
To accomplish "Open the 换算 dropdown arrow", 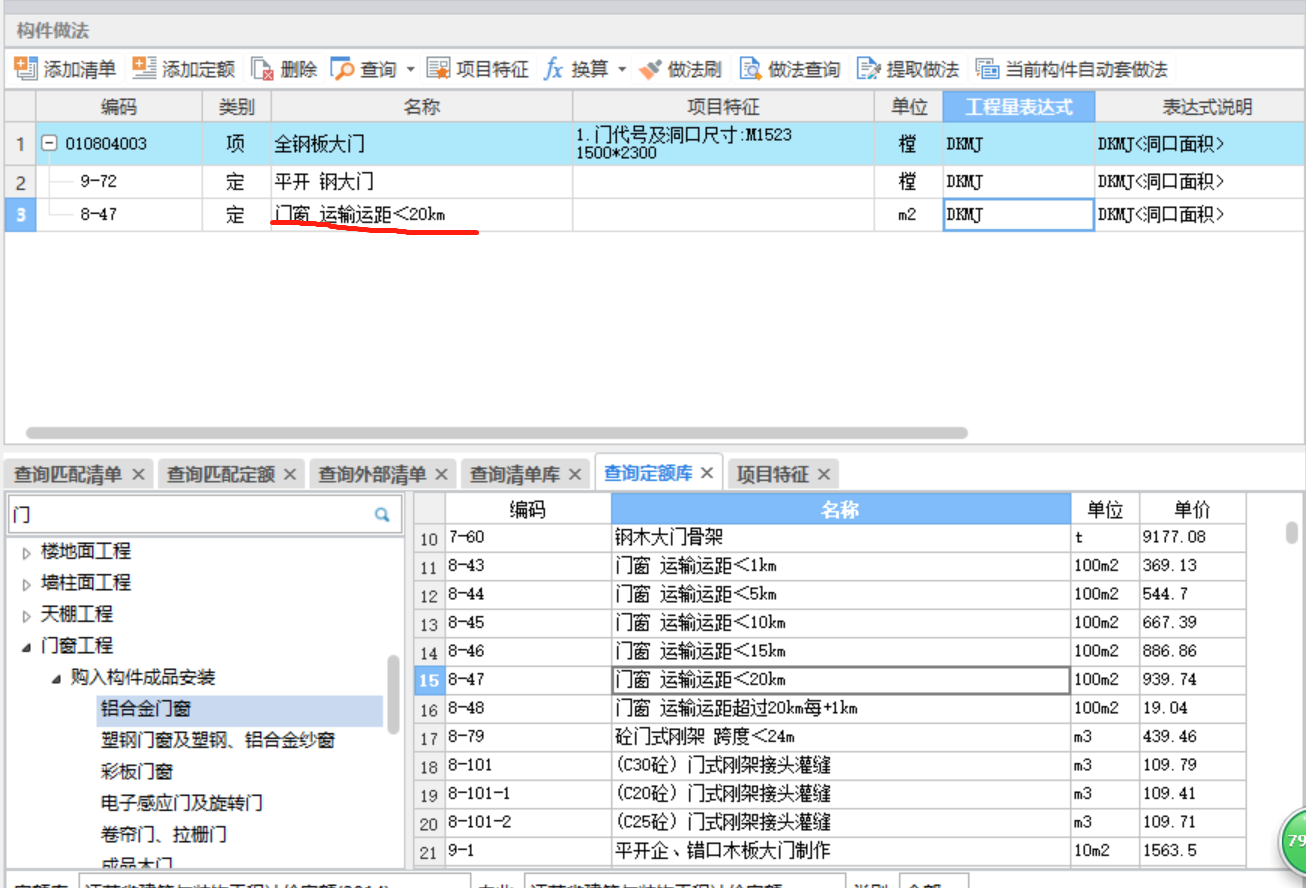I will [x=622, y=70].
